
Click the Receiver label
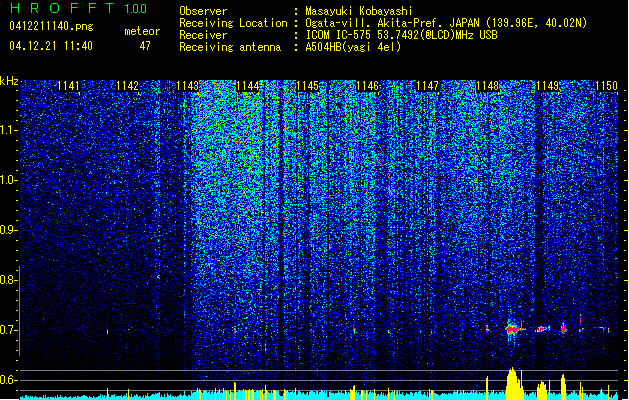coord(203,35)
